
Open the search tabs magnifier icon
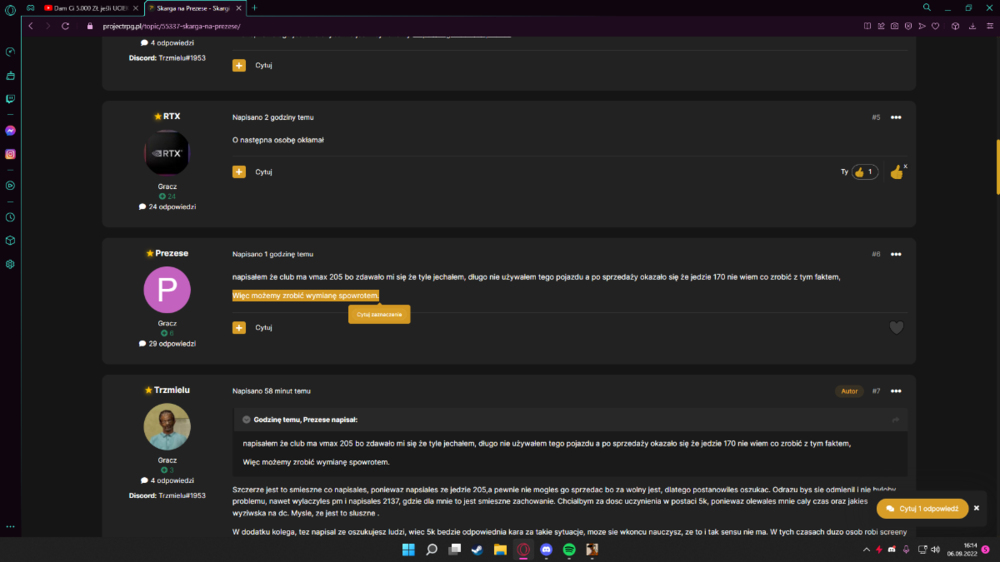point(927,8)
